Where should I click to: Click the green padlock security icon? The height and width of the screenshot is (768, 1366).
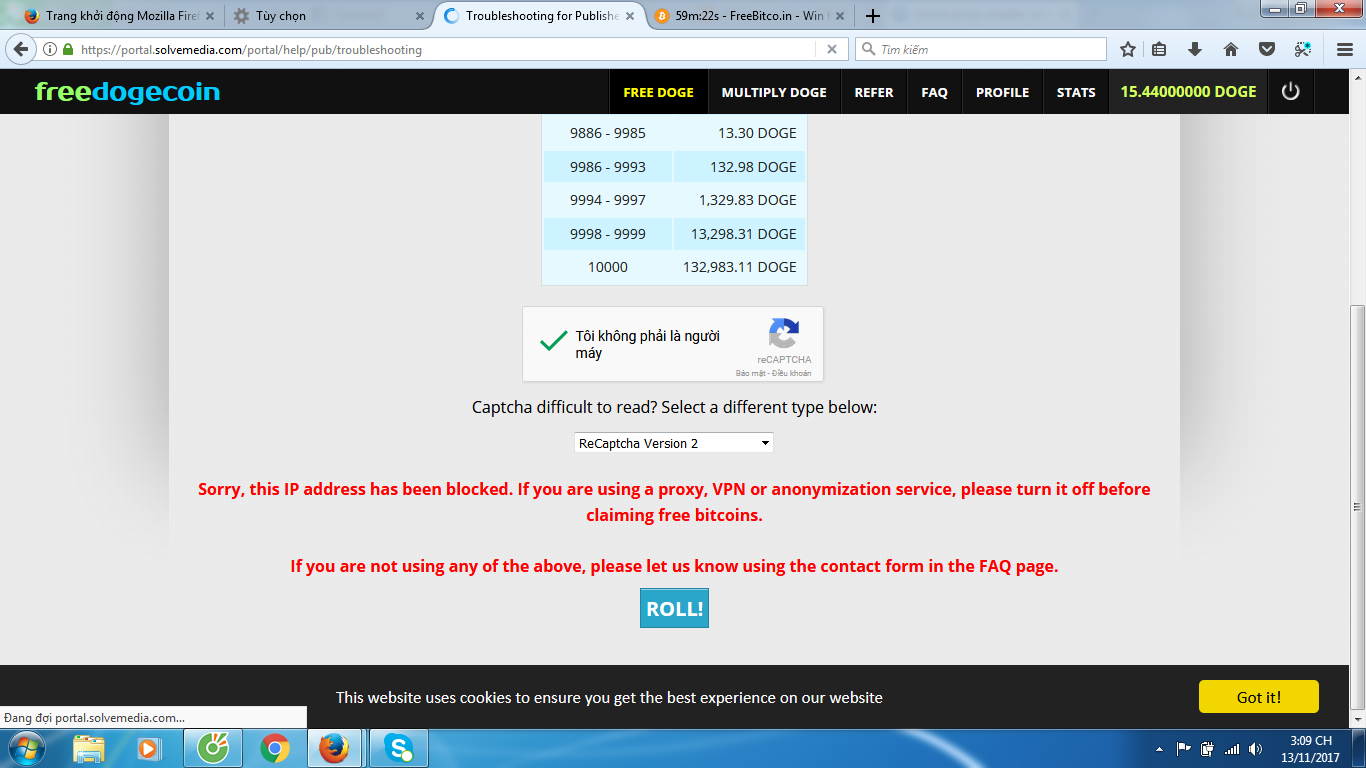click(x=68, y=49)
